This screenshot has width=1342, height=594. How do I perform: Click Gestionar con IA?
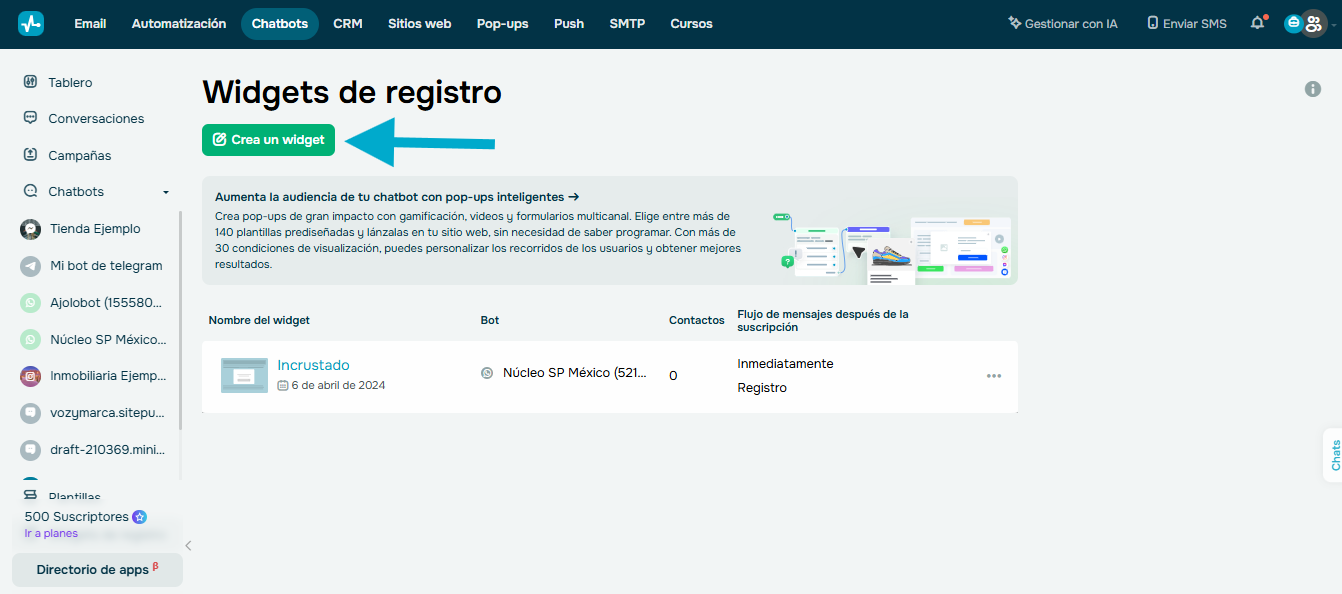[x=1062, y=24]
